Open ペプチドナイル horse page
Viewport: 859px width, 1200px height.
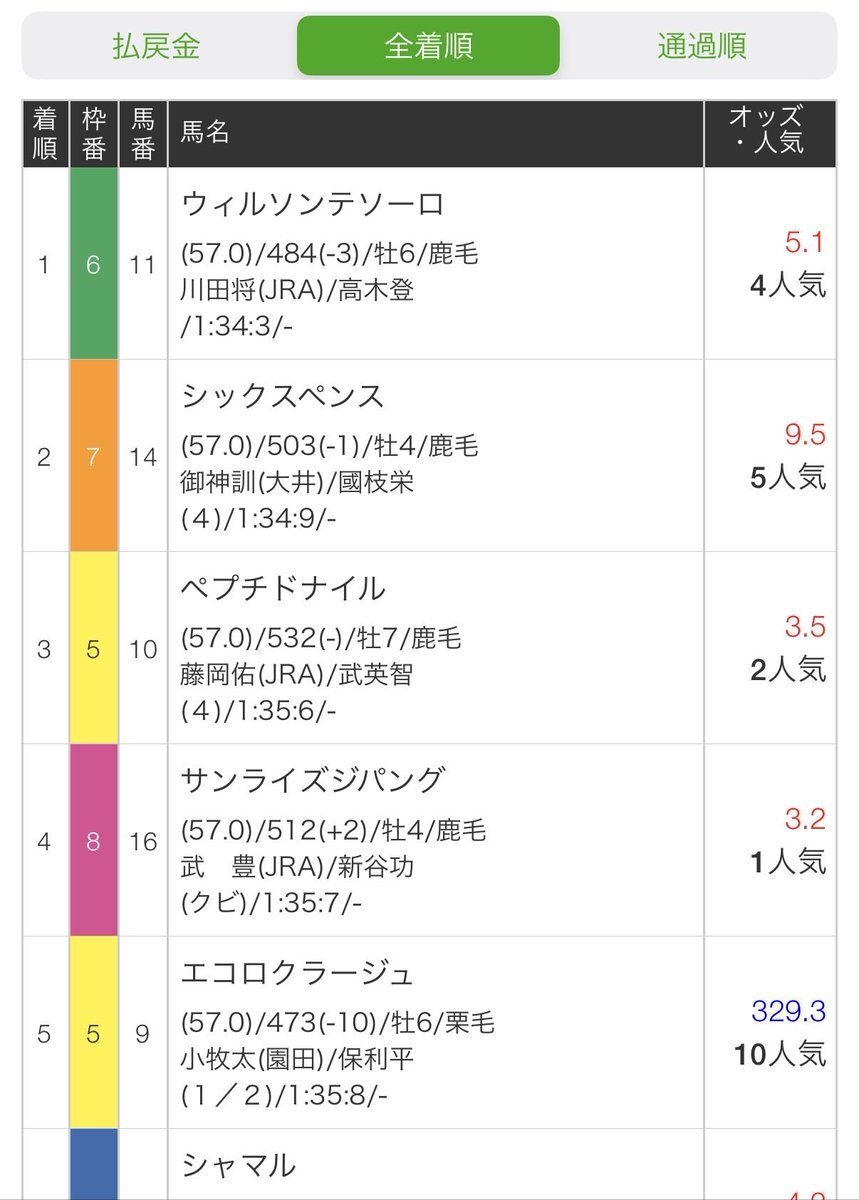click(x=283, y=588)
